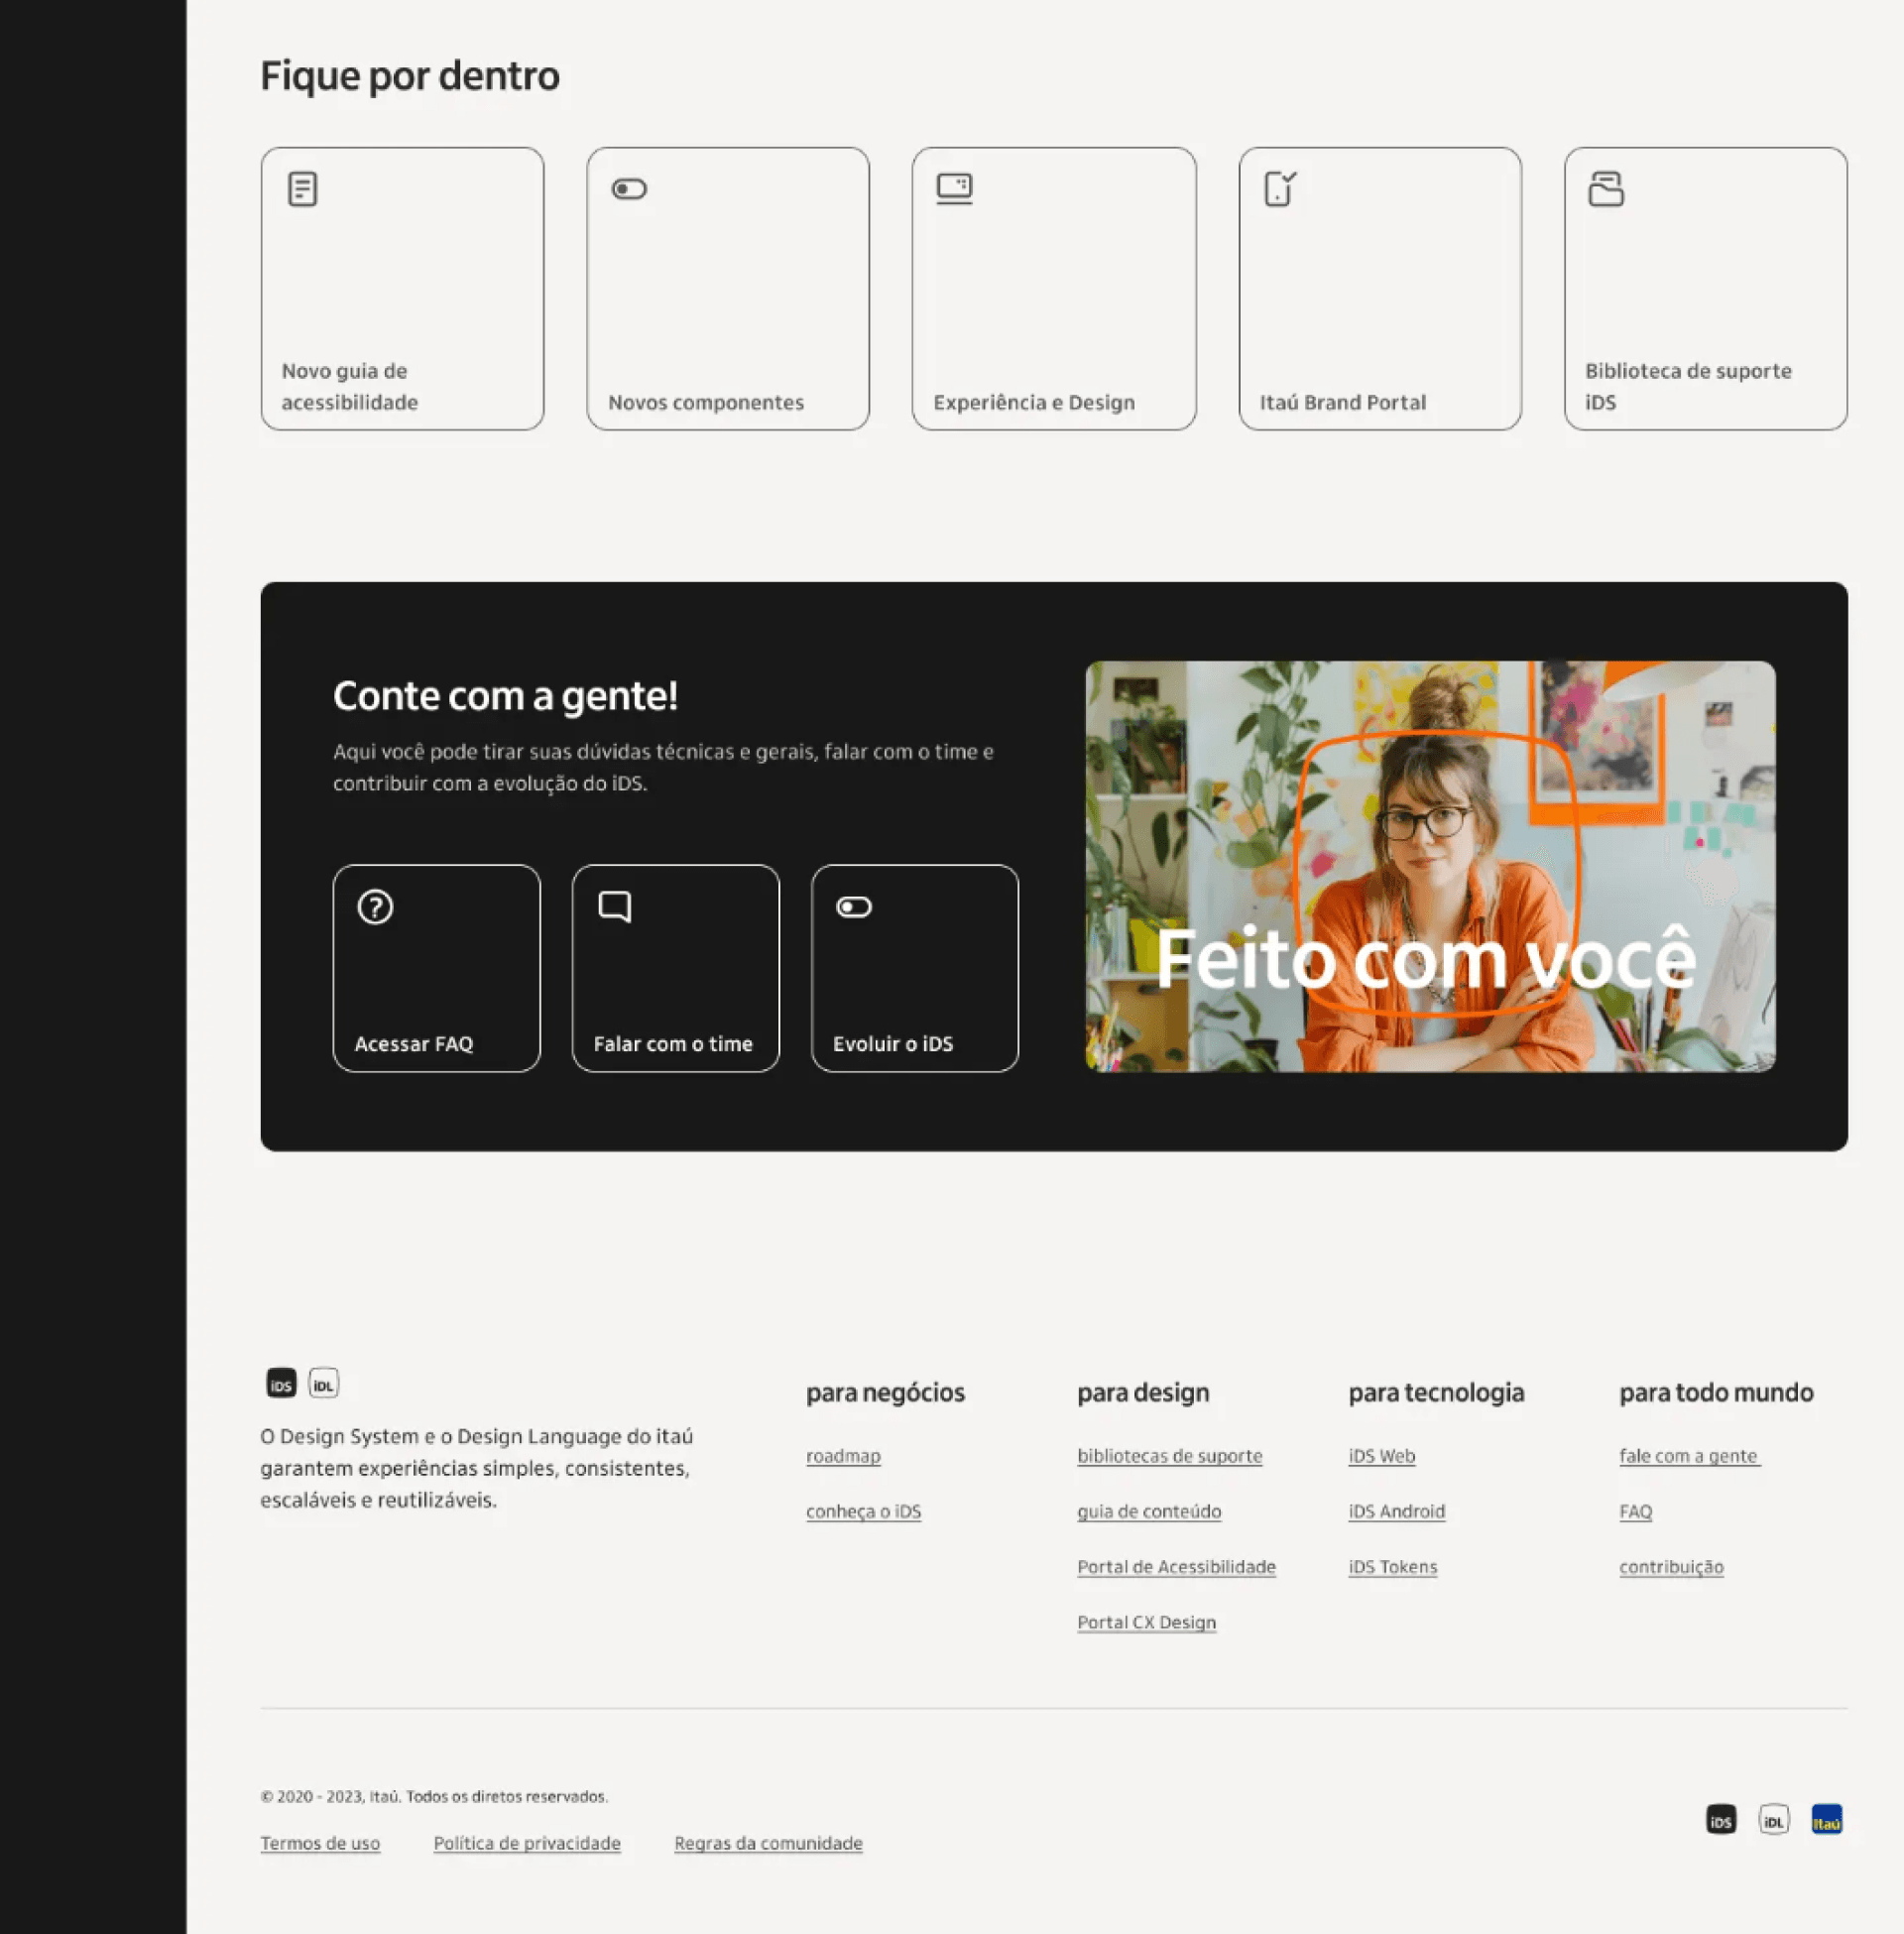Click the phone check icon in Itaú Brand Portal card
This screenshot has width=1904, height=1934.
coord(1279,188)
